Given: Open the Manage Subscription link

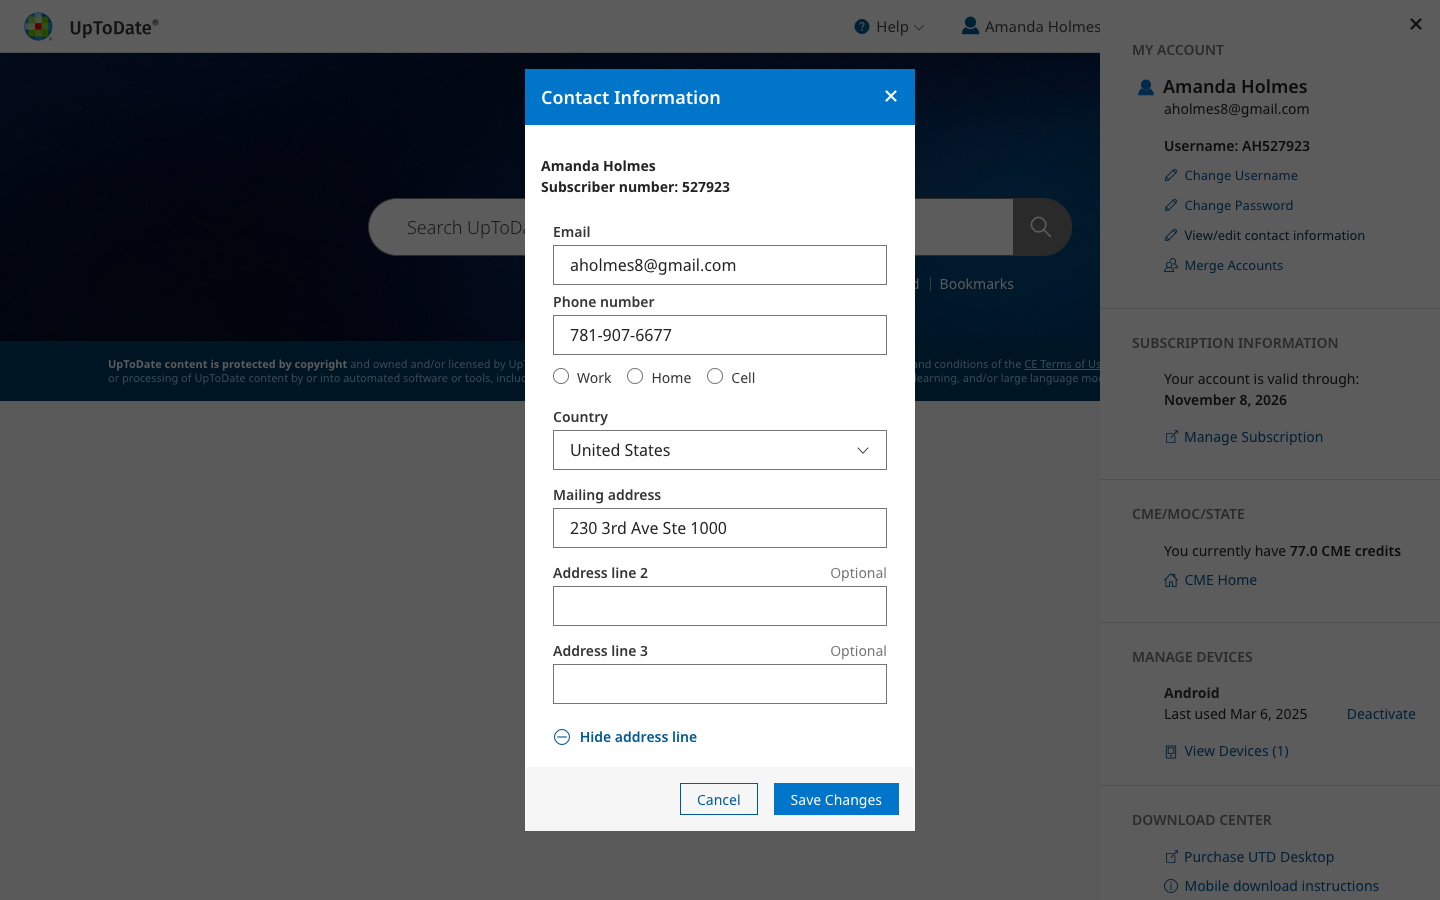Looking at the screenshot, I should [x=1254, y=437].
